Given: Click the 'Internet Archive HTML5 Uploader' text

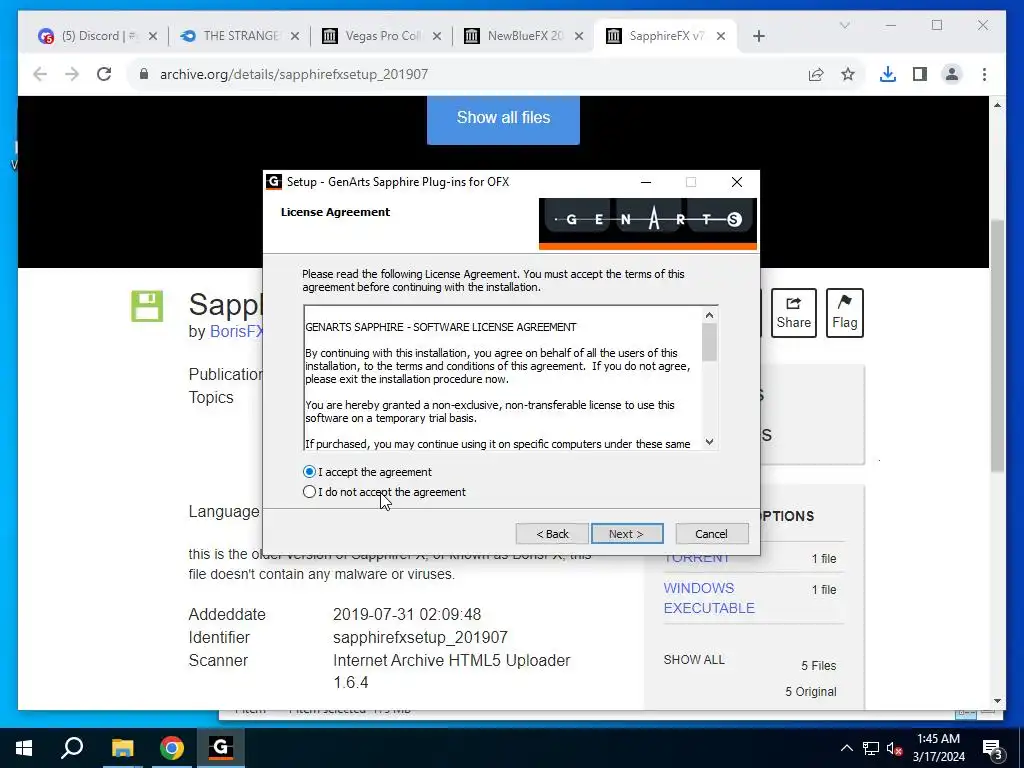Looking at the screenshot, I should 451,660.
